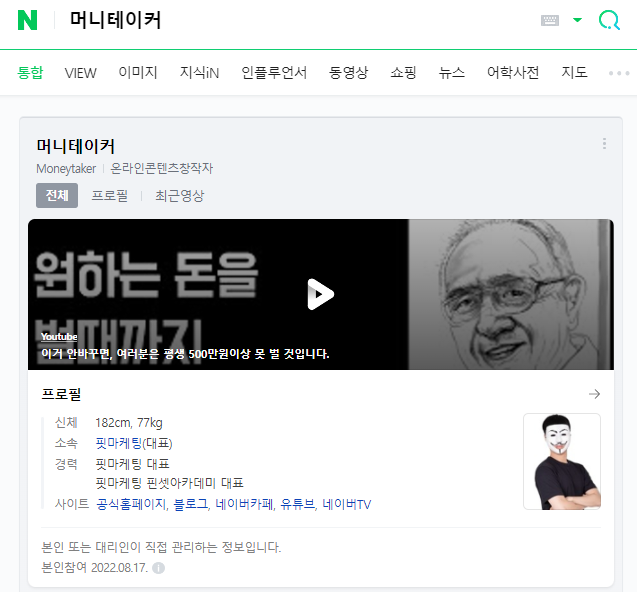Click the 본인참여 2022.08.17. text
The width and height of the screenshot is (637, 592).
pos(95,568)
